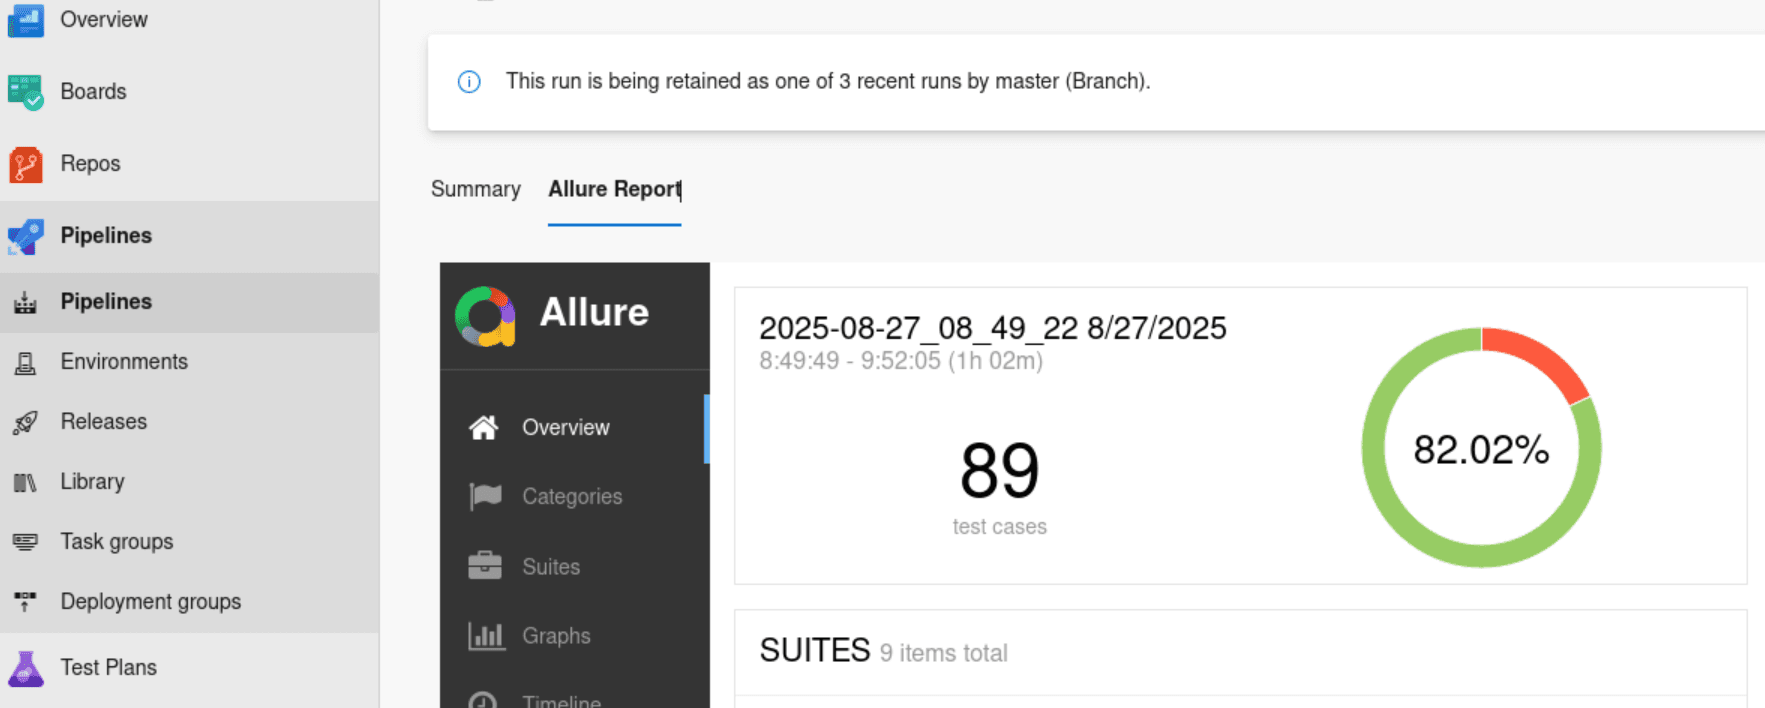Click the Repos icon
This screenshot has height=708, width=1765.
click(26, 164)
